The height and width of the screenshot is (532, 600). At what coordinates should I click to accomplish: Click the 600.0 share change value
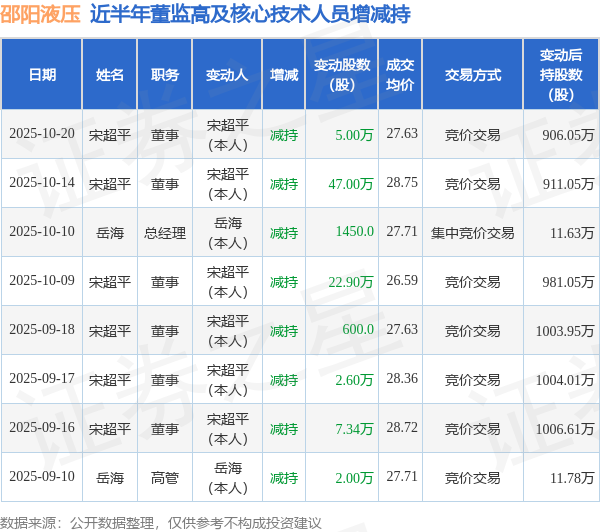tap(358, 330)
